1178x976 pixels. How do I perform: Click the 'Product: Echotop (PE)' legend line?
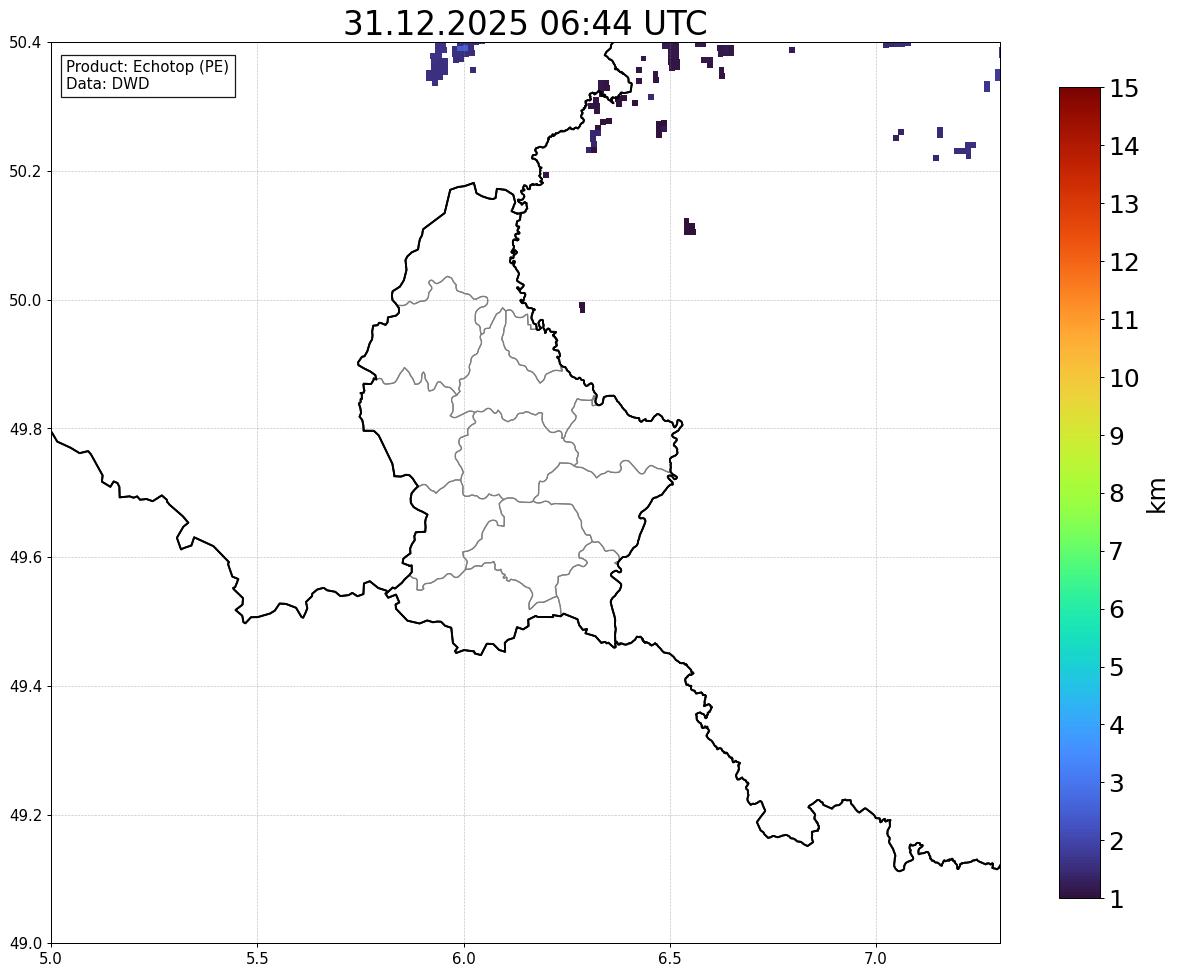147,66
